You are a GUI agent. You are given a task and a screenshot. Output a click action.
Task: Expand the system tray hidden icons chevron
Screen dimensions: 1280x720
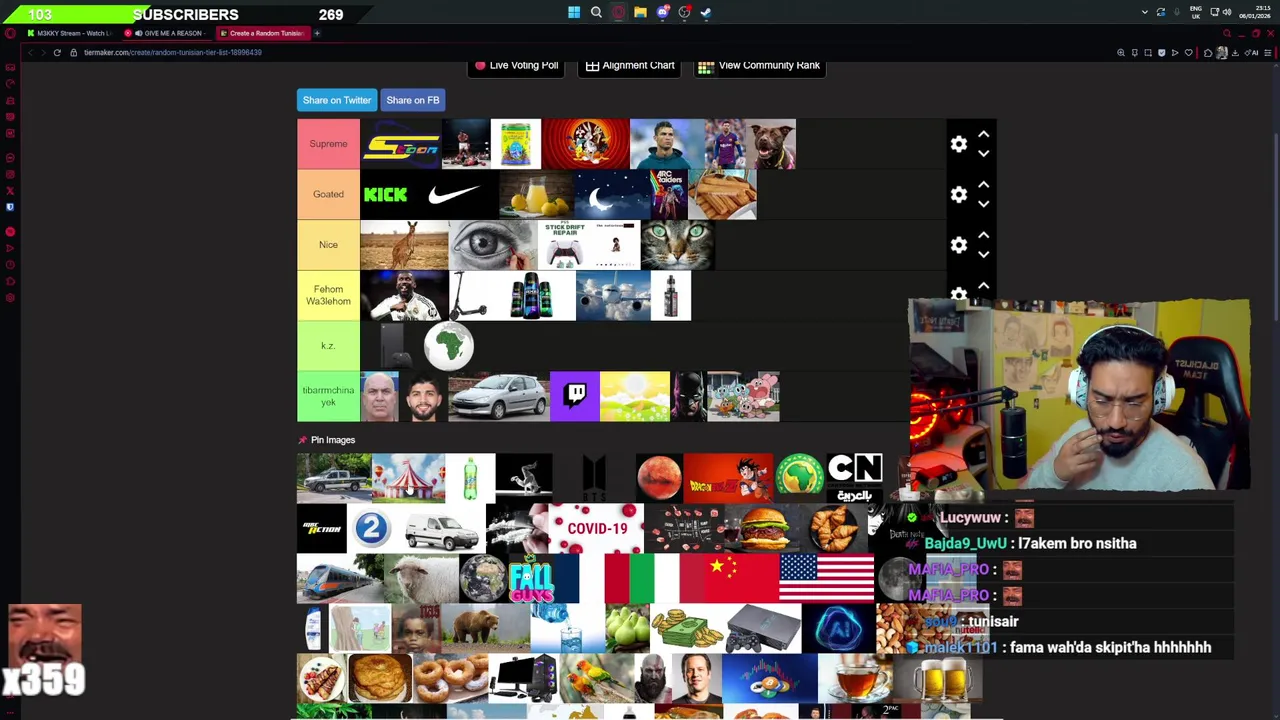pyautogui.click(x=1144, y=12)
